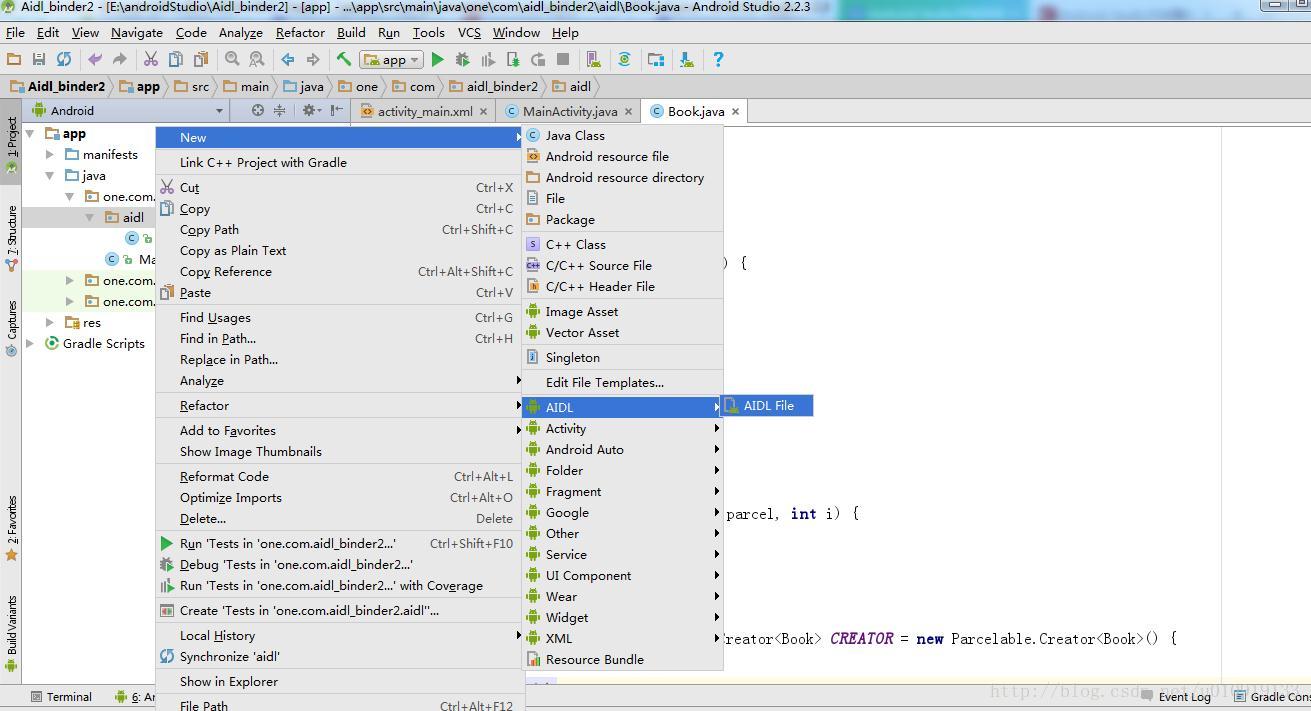Collapse the aidl package node
Image resolution: width=1311 pixels, height=711 pixels.
[90, 218]
